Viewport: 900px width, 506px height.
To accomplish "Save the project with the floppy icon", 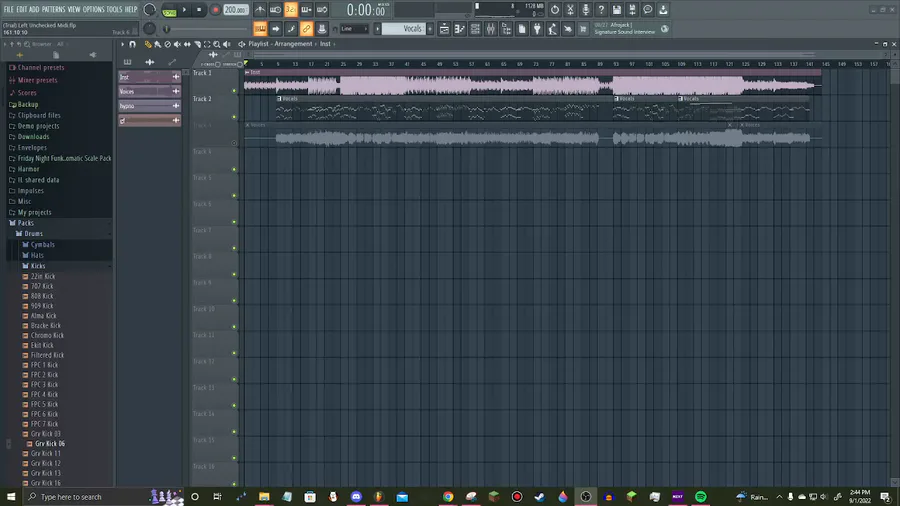I will (x=616, y=10).
